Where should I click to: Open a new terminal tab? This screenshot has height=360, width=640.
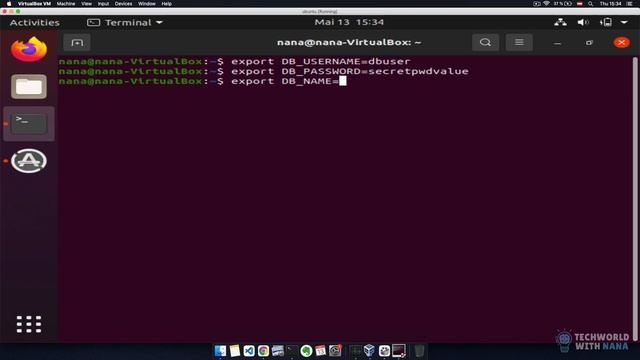point(77,42)
